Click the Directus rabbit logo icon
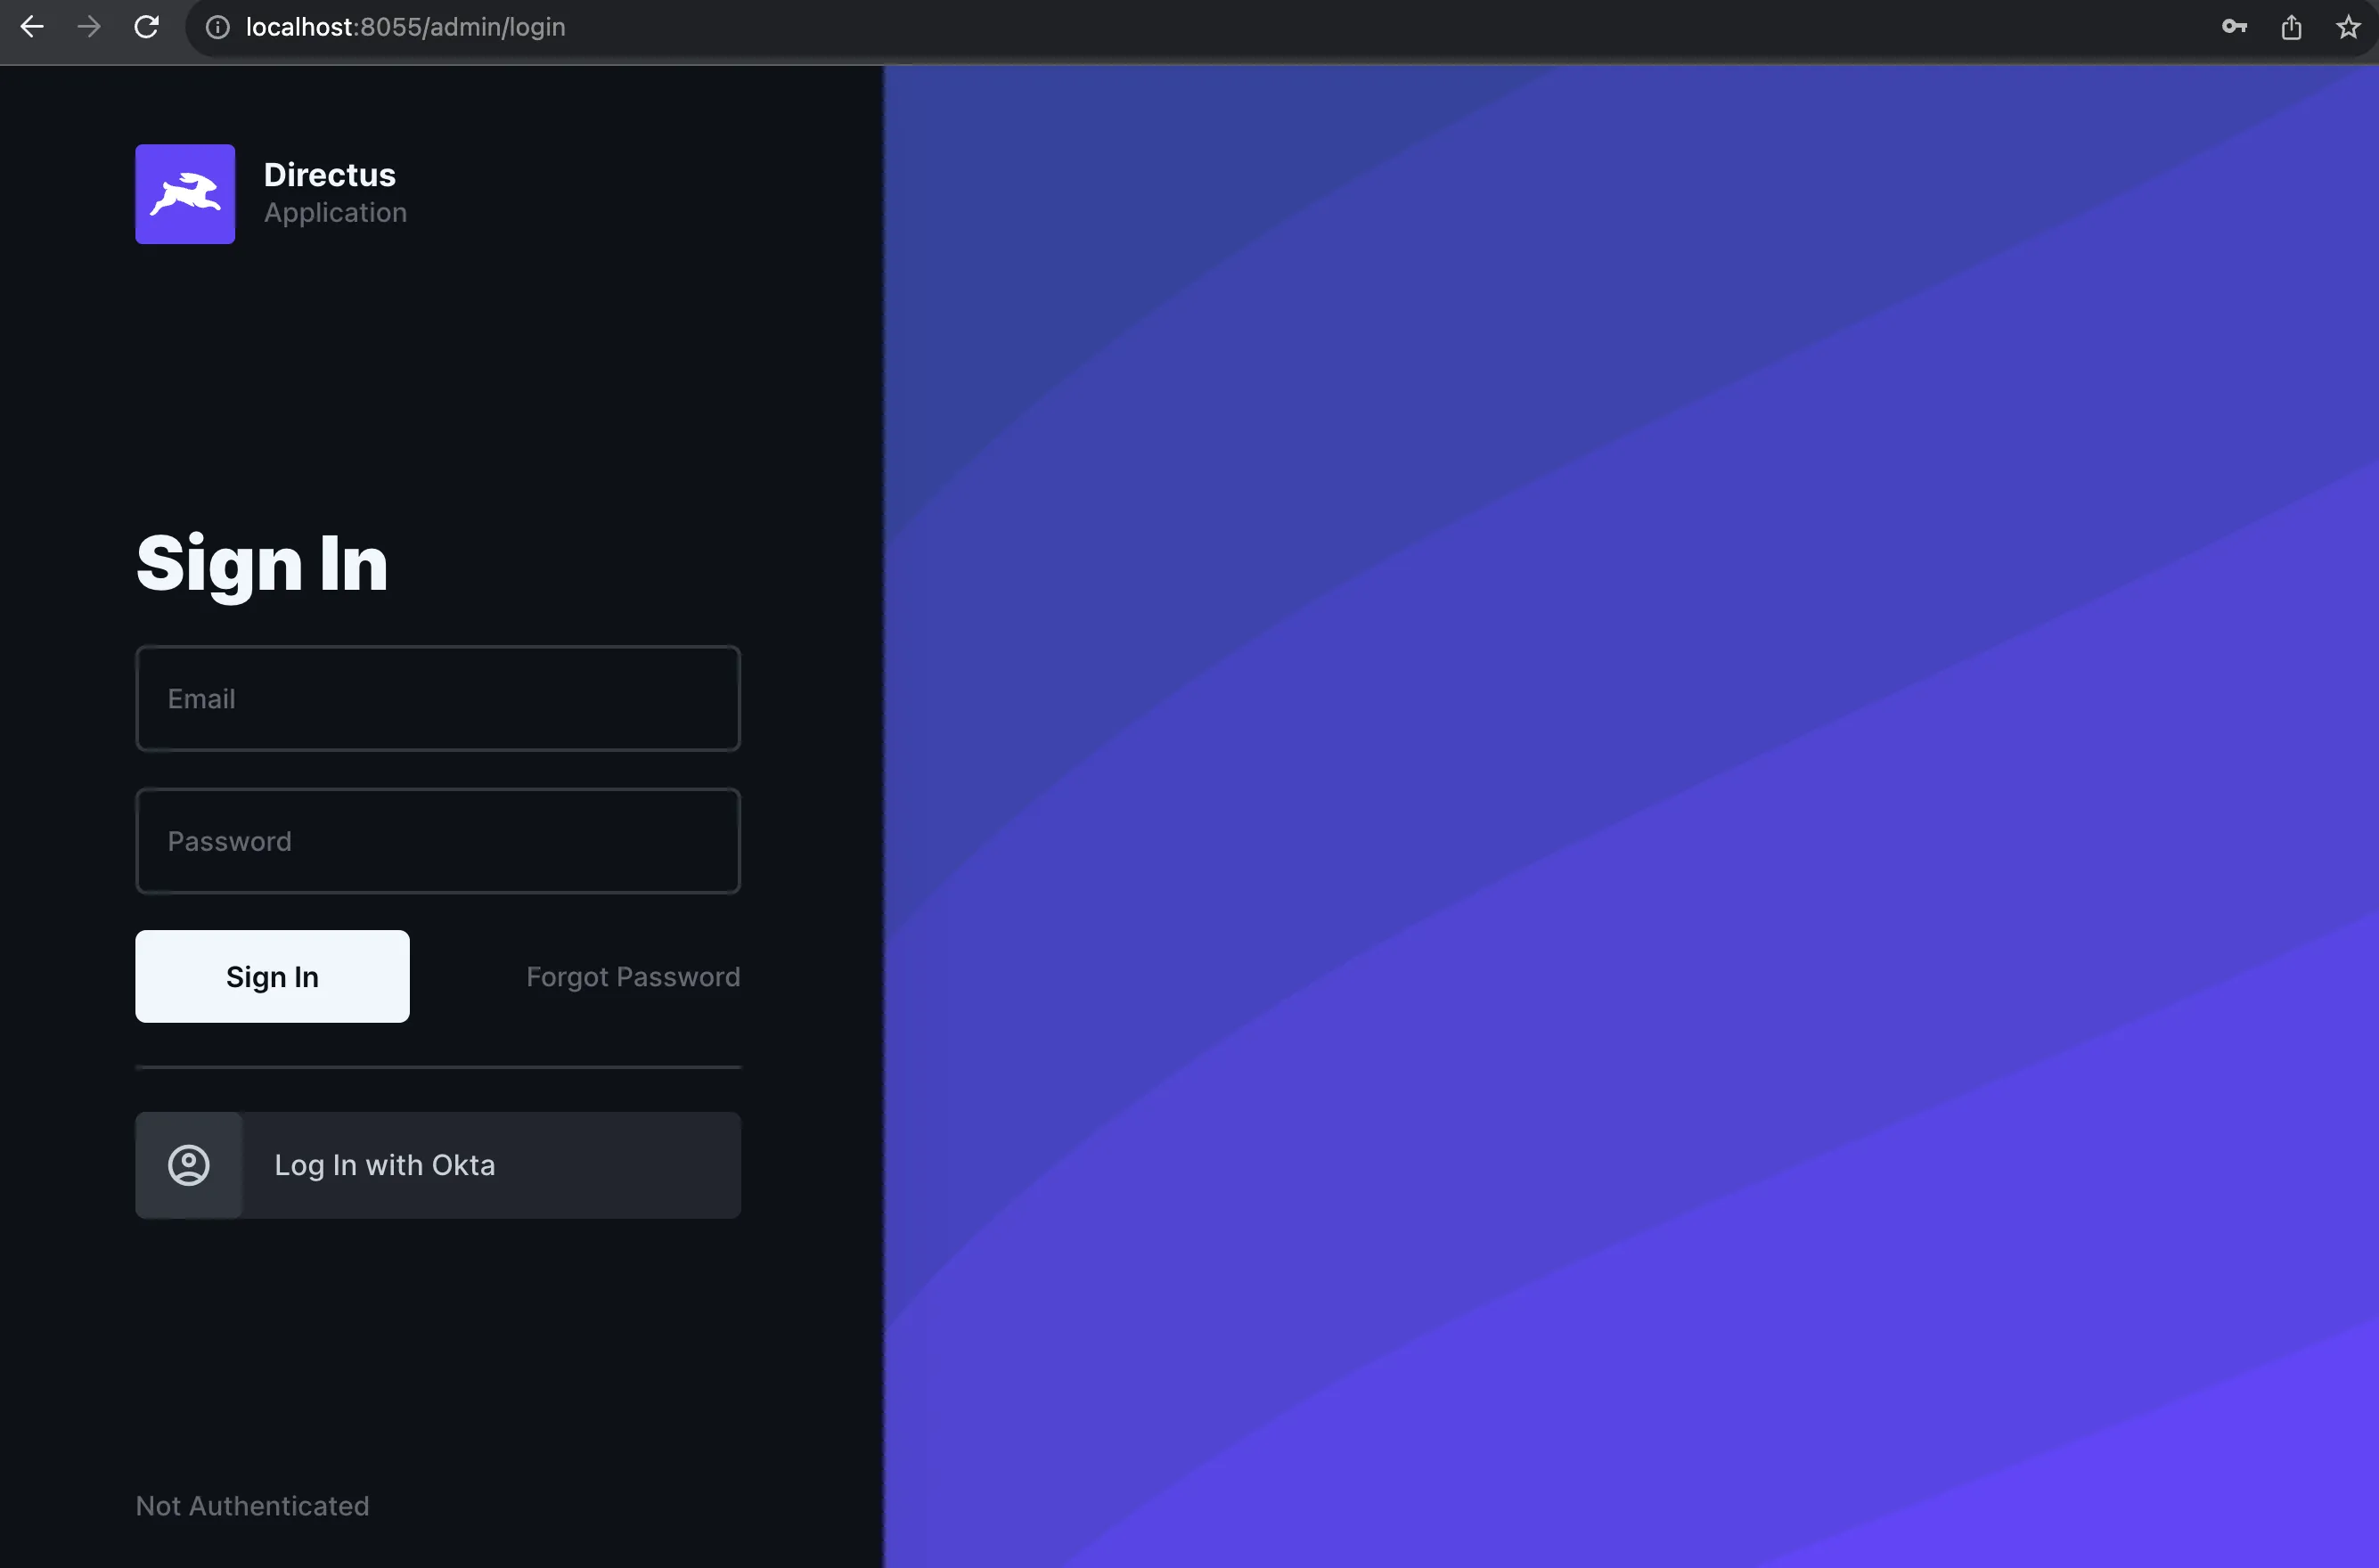Screen dimensions: 2379x1568 [184, 194]
